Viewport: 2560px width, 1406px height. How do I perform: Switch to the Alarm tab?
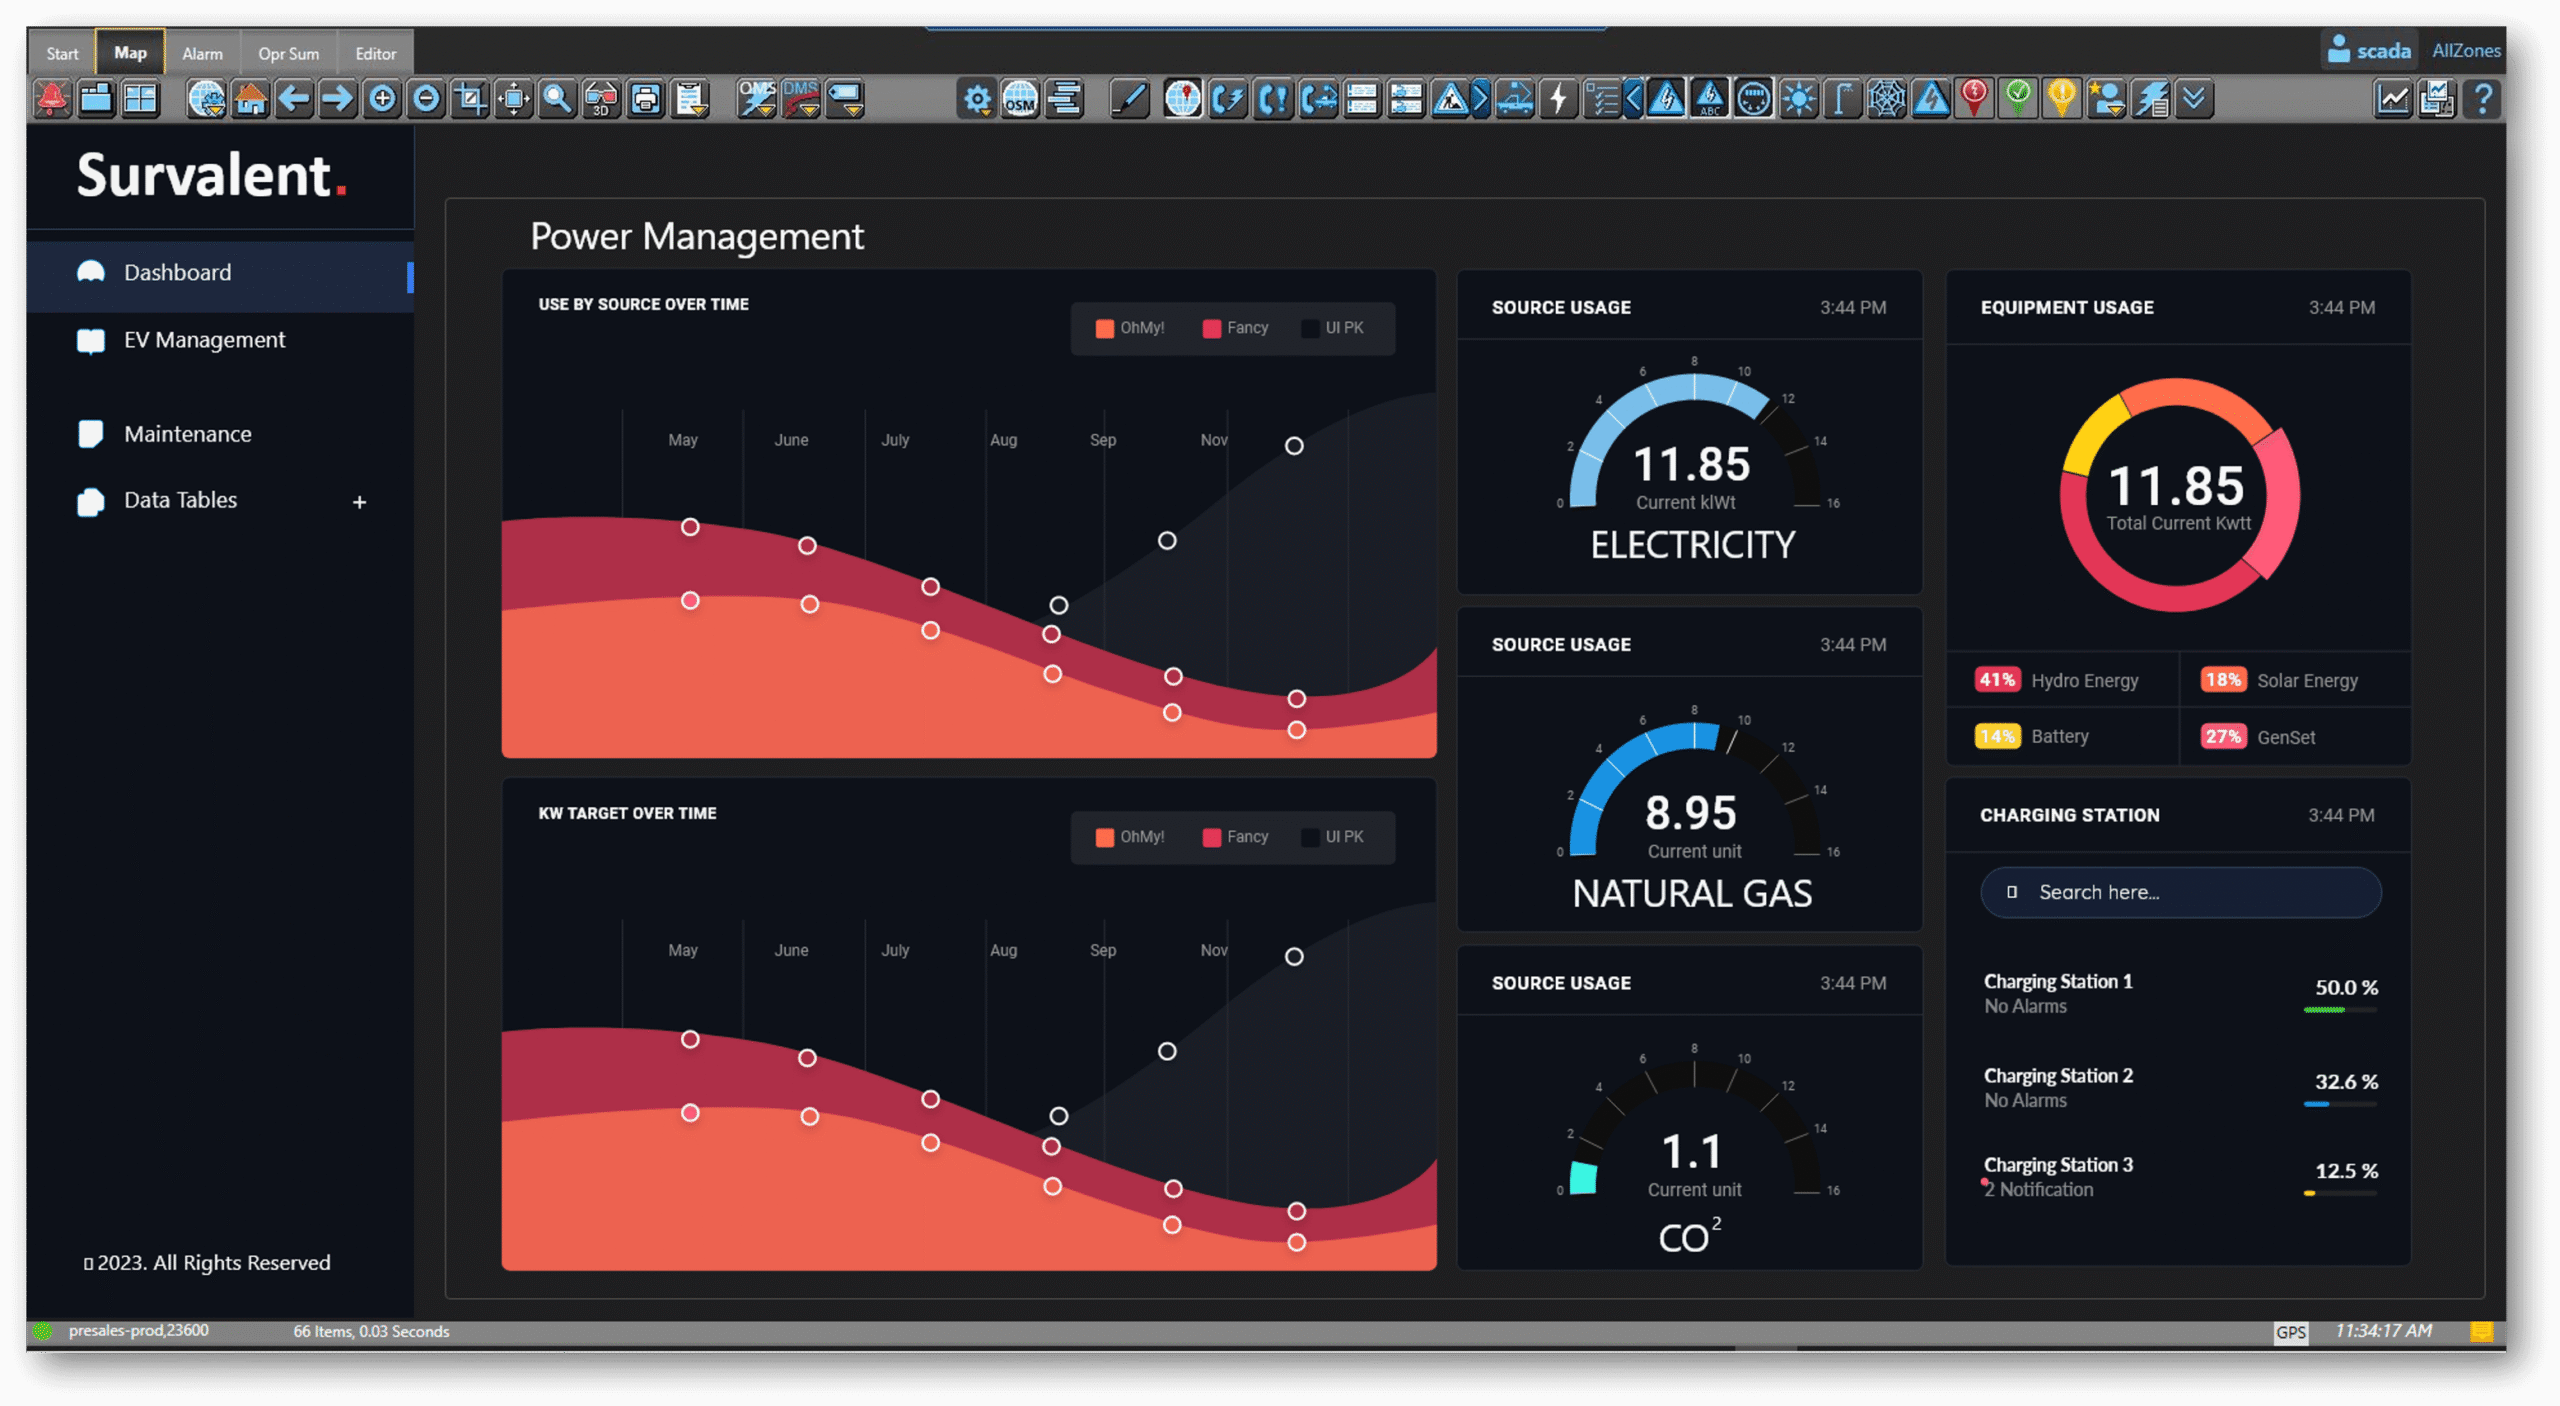click(202, 53)
